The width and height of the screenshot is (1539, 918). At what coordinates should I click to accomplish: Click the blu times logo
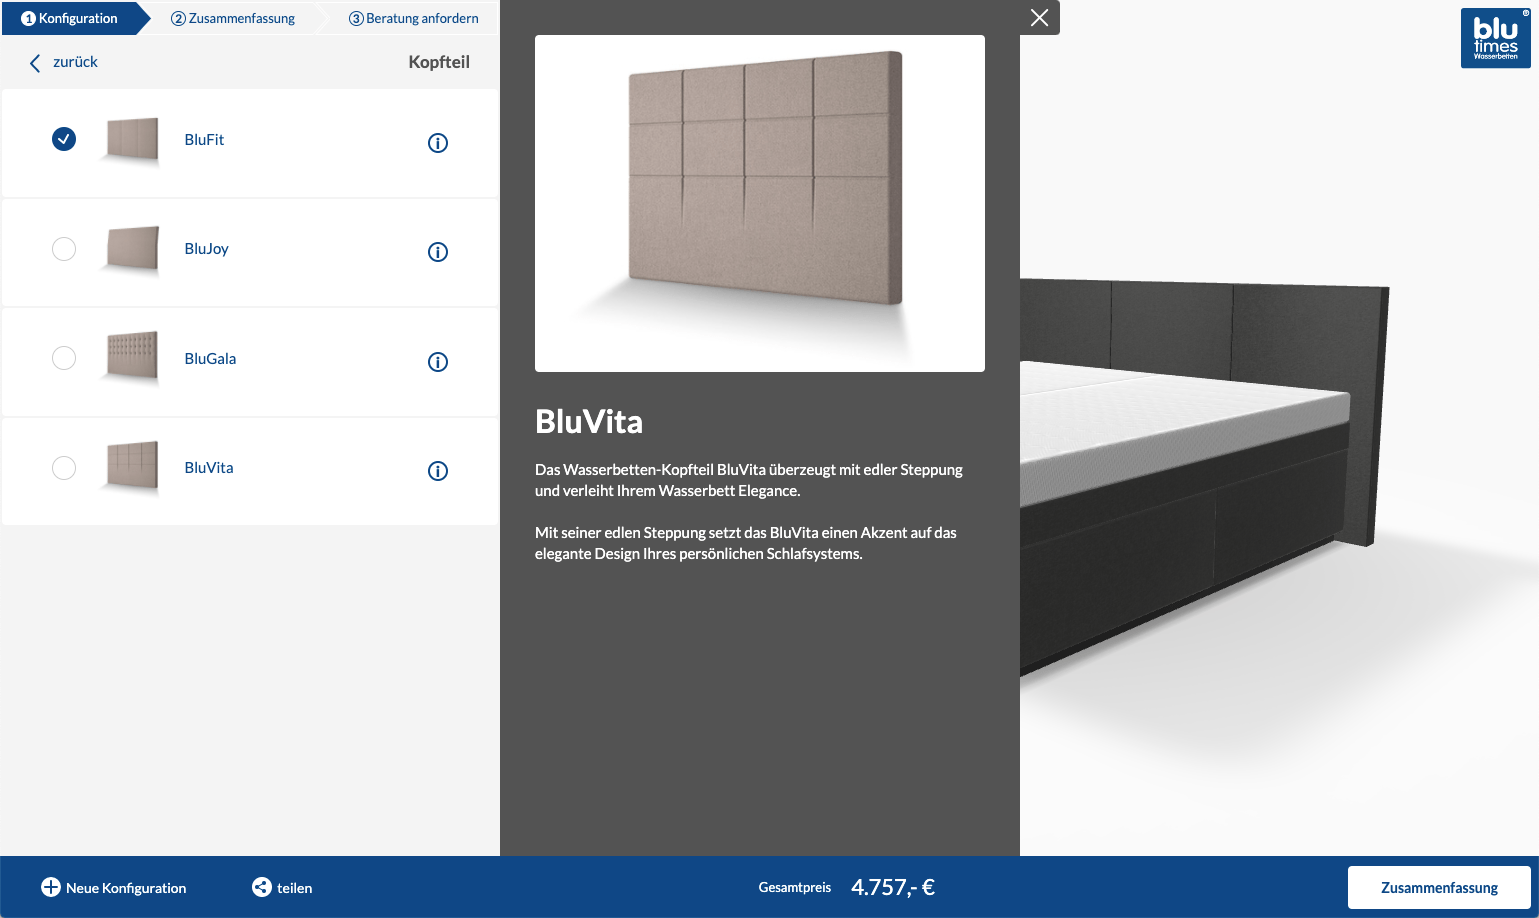coord(1496,38)
